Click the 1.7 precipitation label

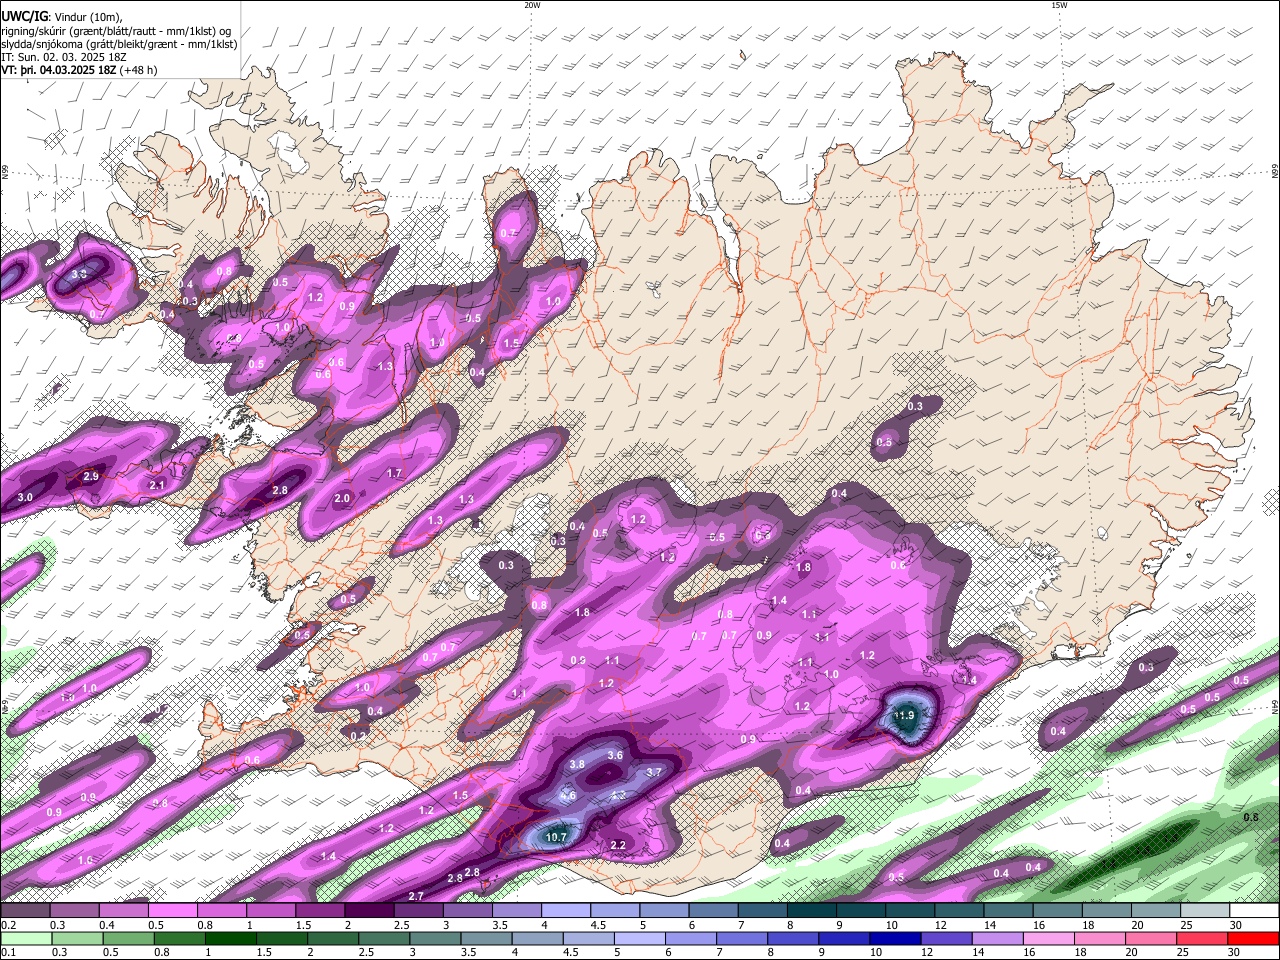tap(394, 474)
